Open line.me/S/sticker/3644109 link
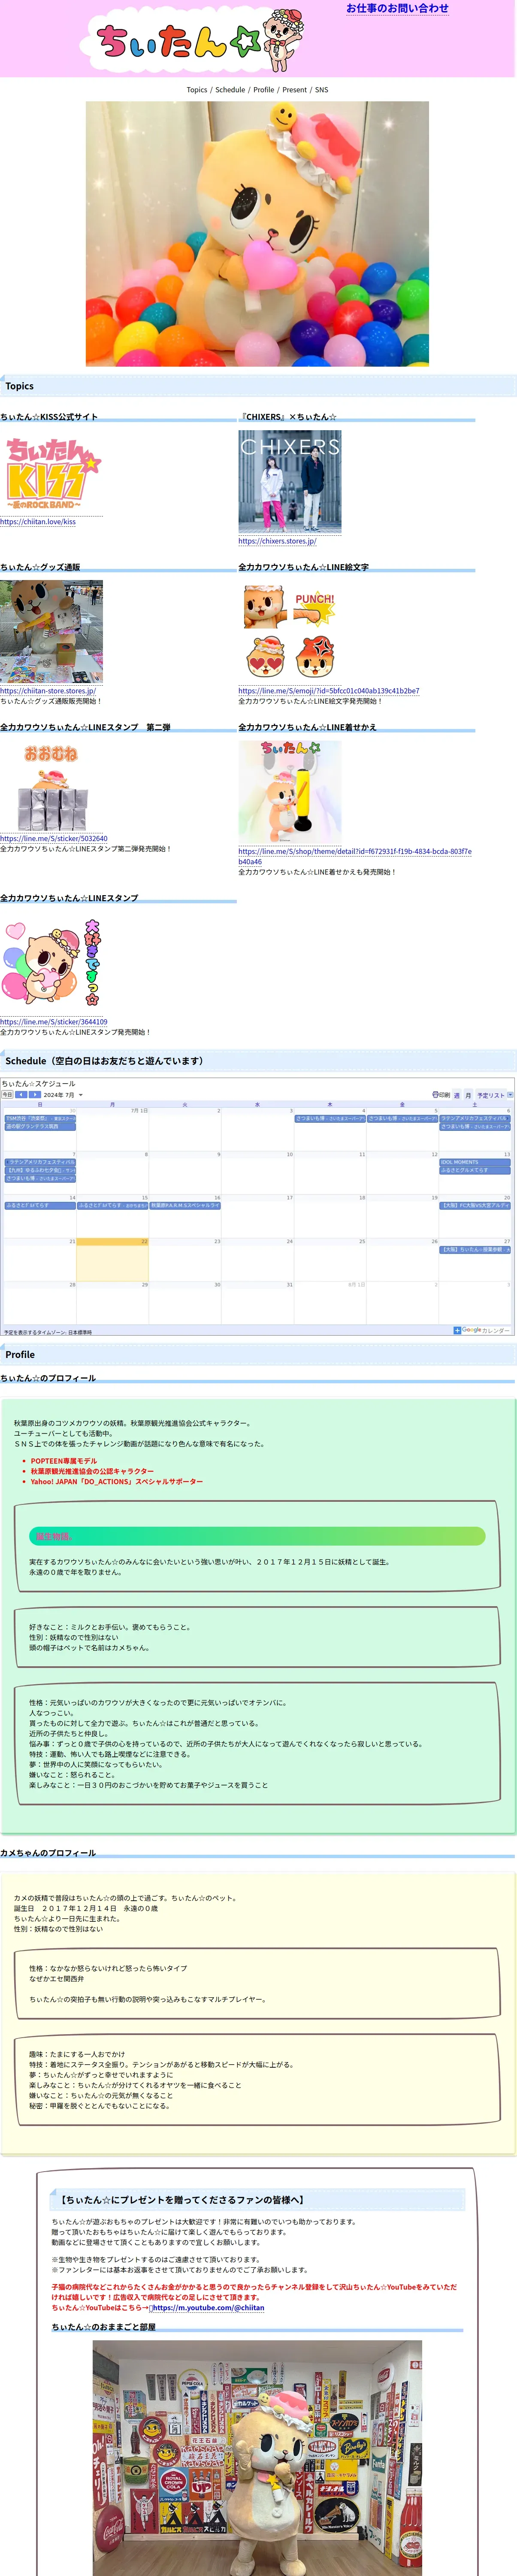Viewport: 517px width, 2576px height. (54, 1021)
